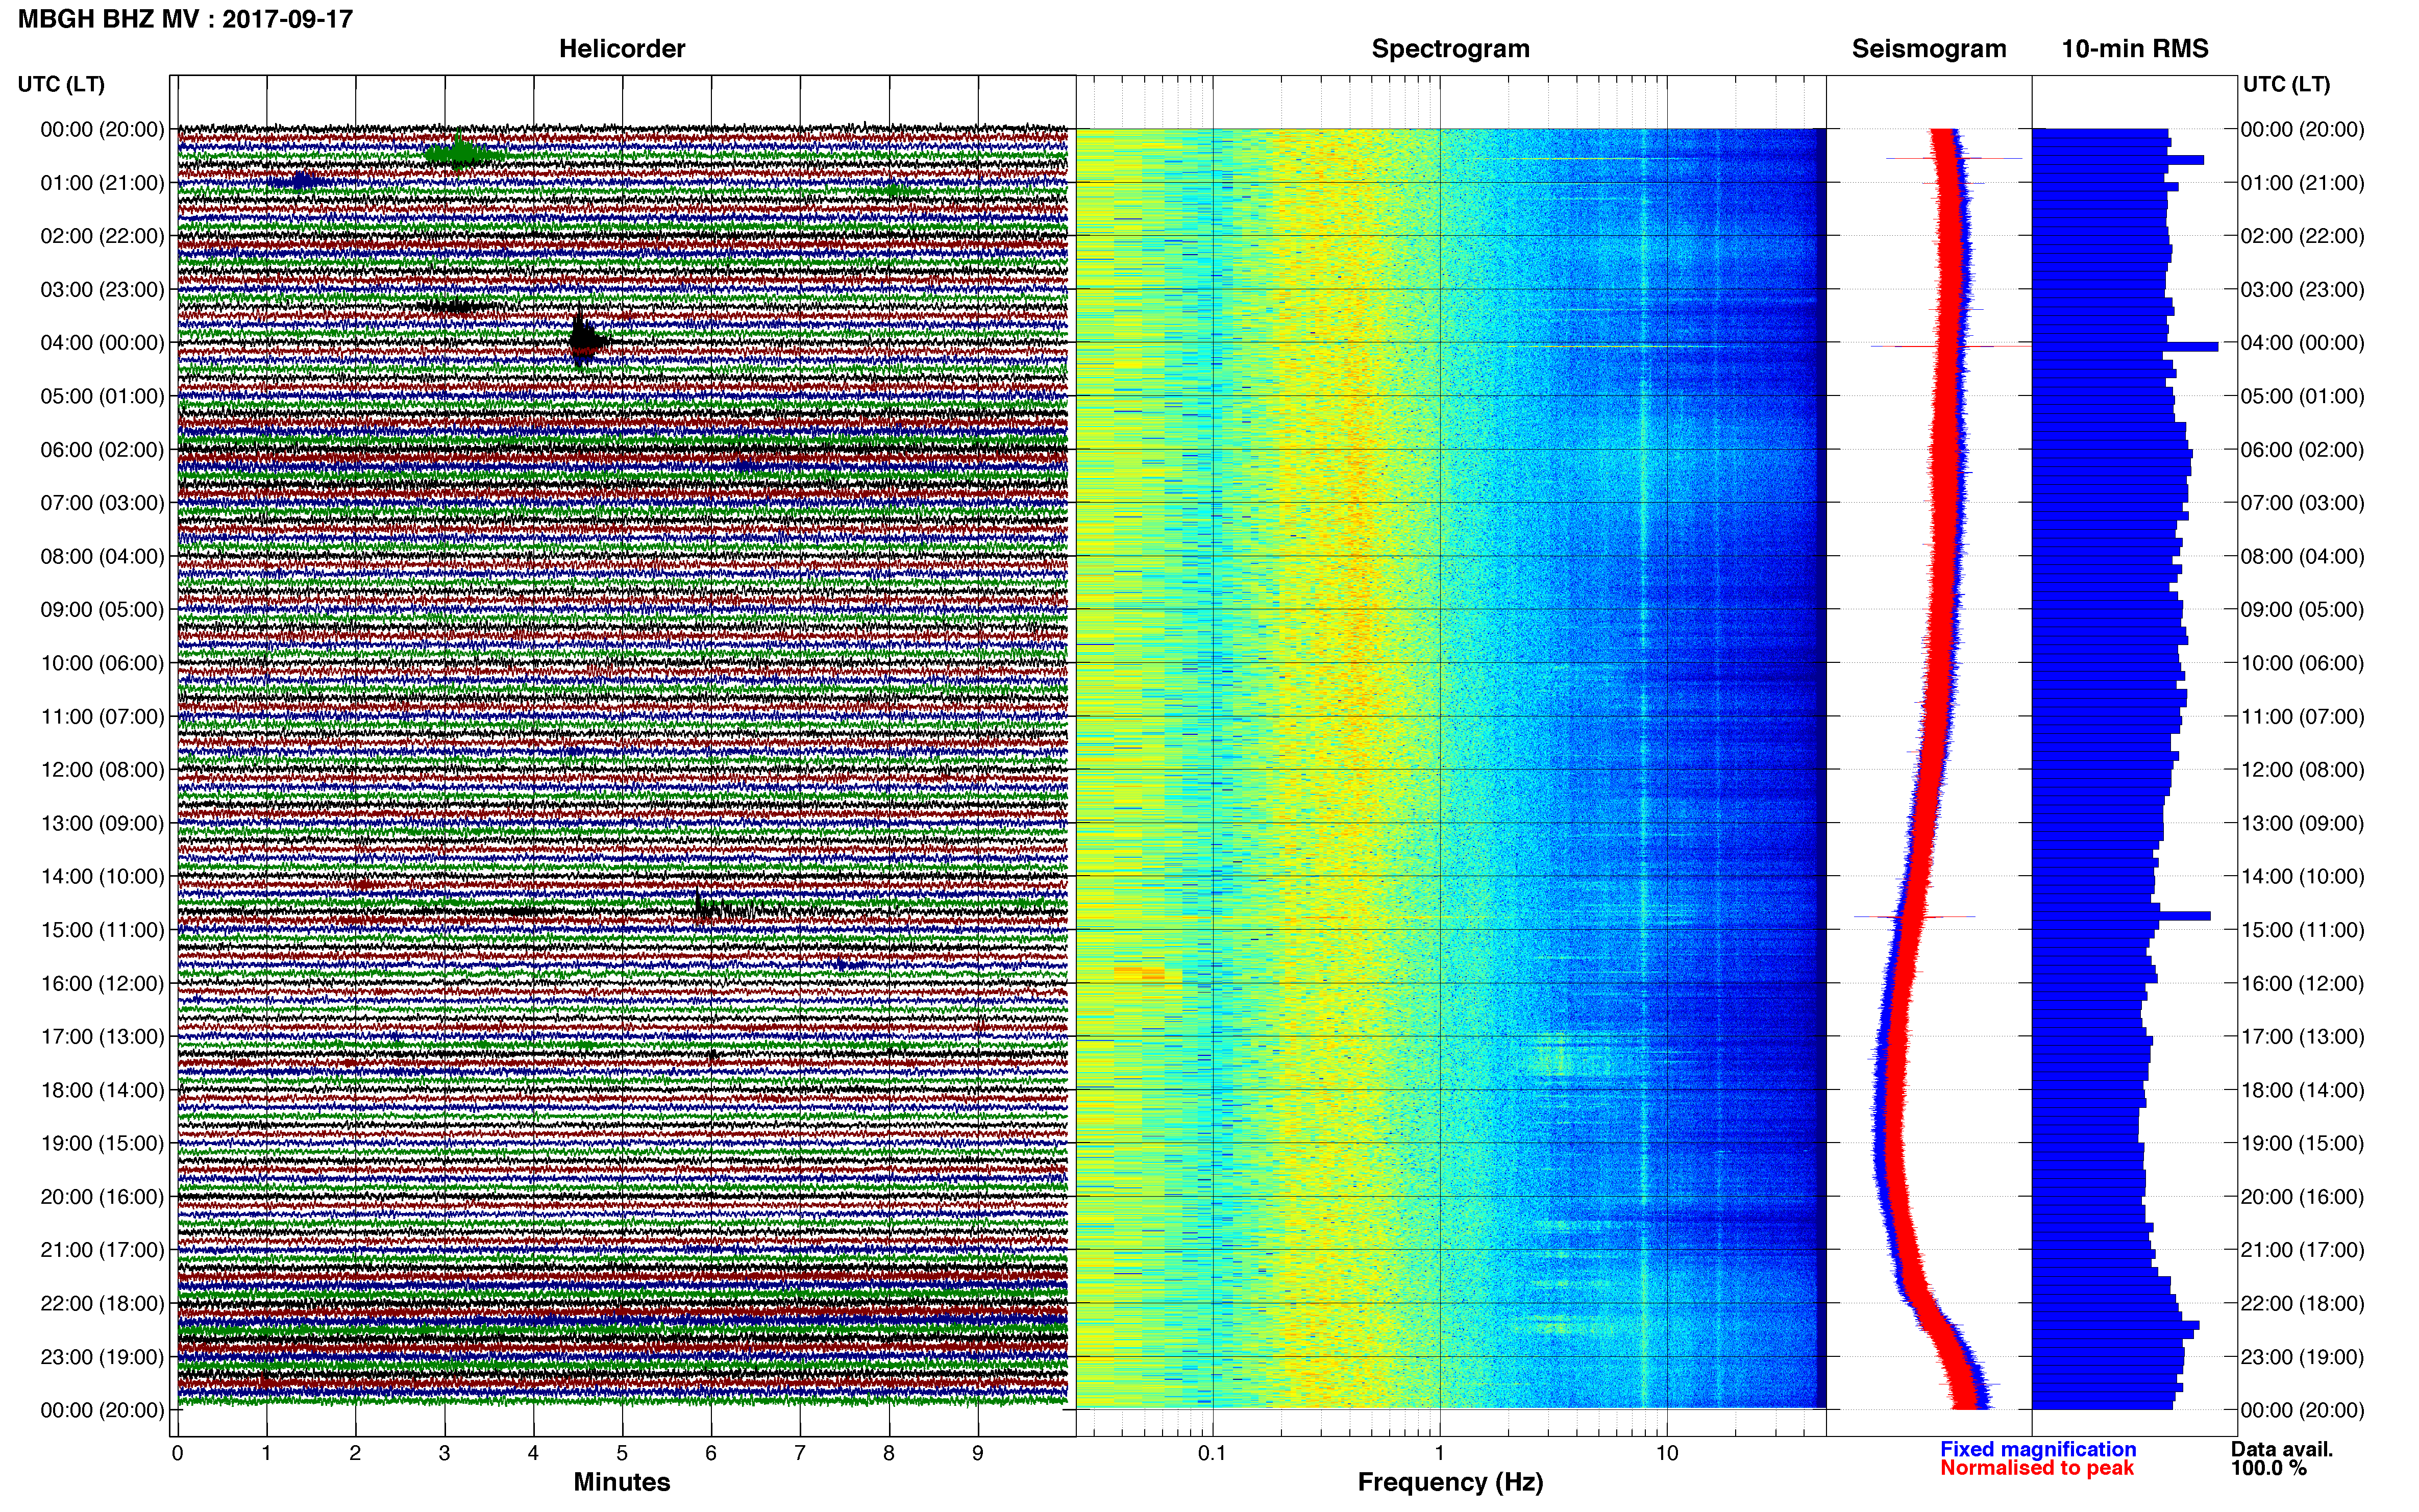2419x1512 pixels.
Task: Select the 'Spectrogram' panel heading
Action: (1450, 49)
